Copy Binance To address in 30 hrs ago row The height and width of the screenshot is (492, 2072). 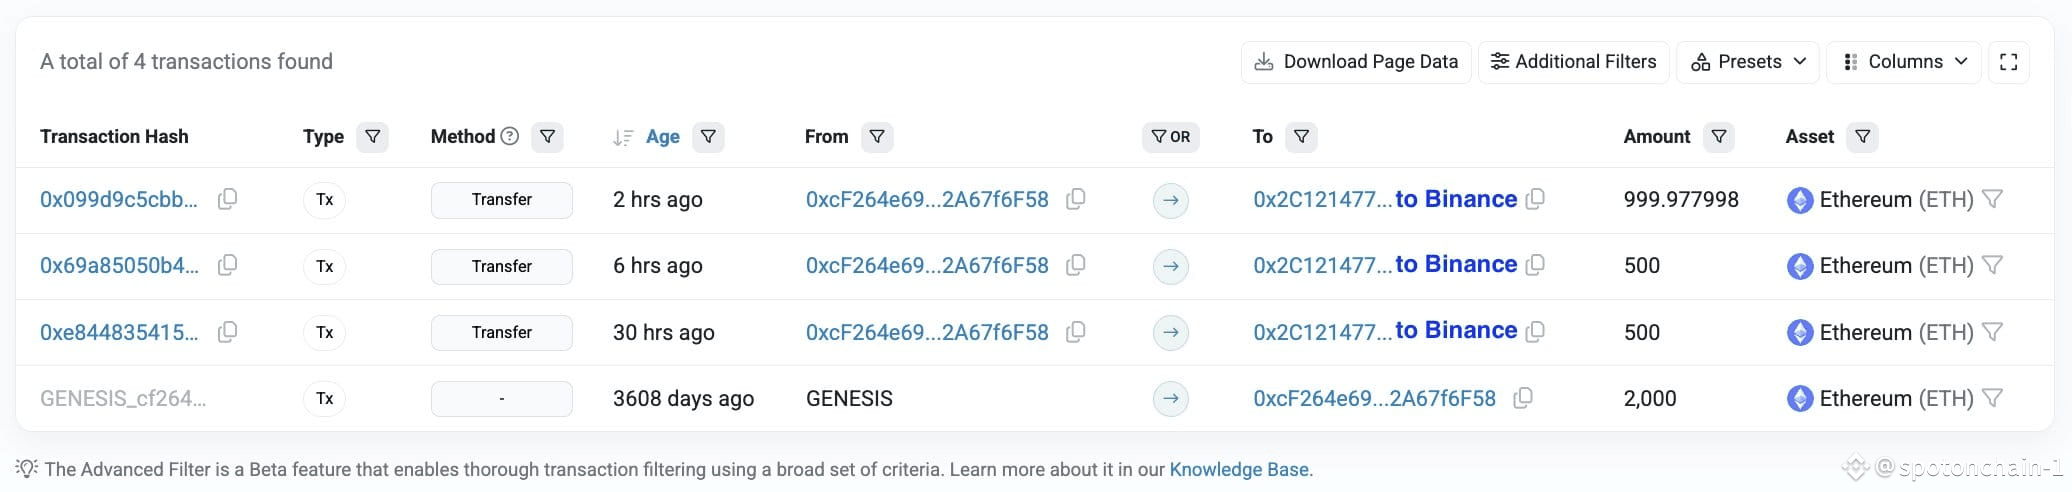click(x=1535, y=331)
